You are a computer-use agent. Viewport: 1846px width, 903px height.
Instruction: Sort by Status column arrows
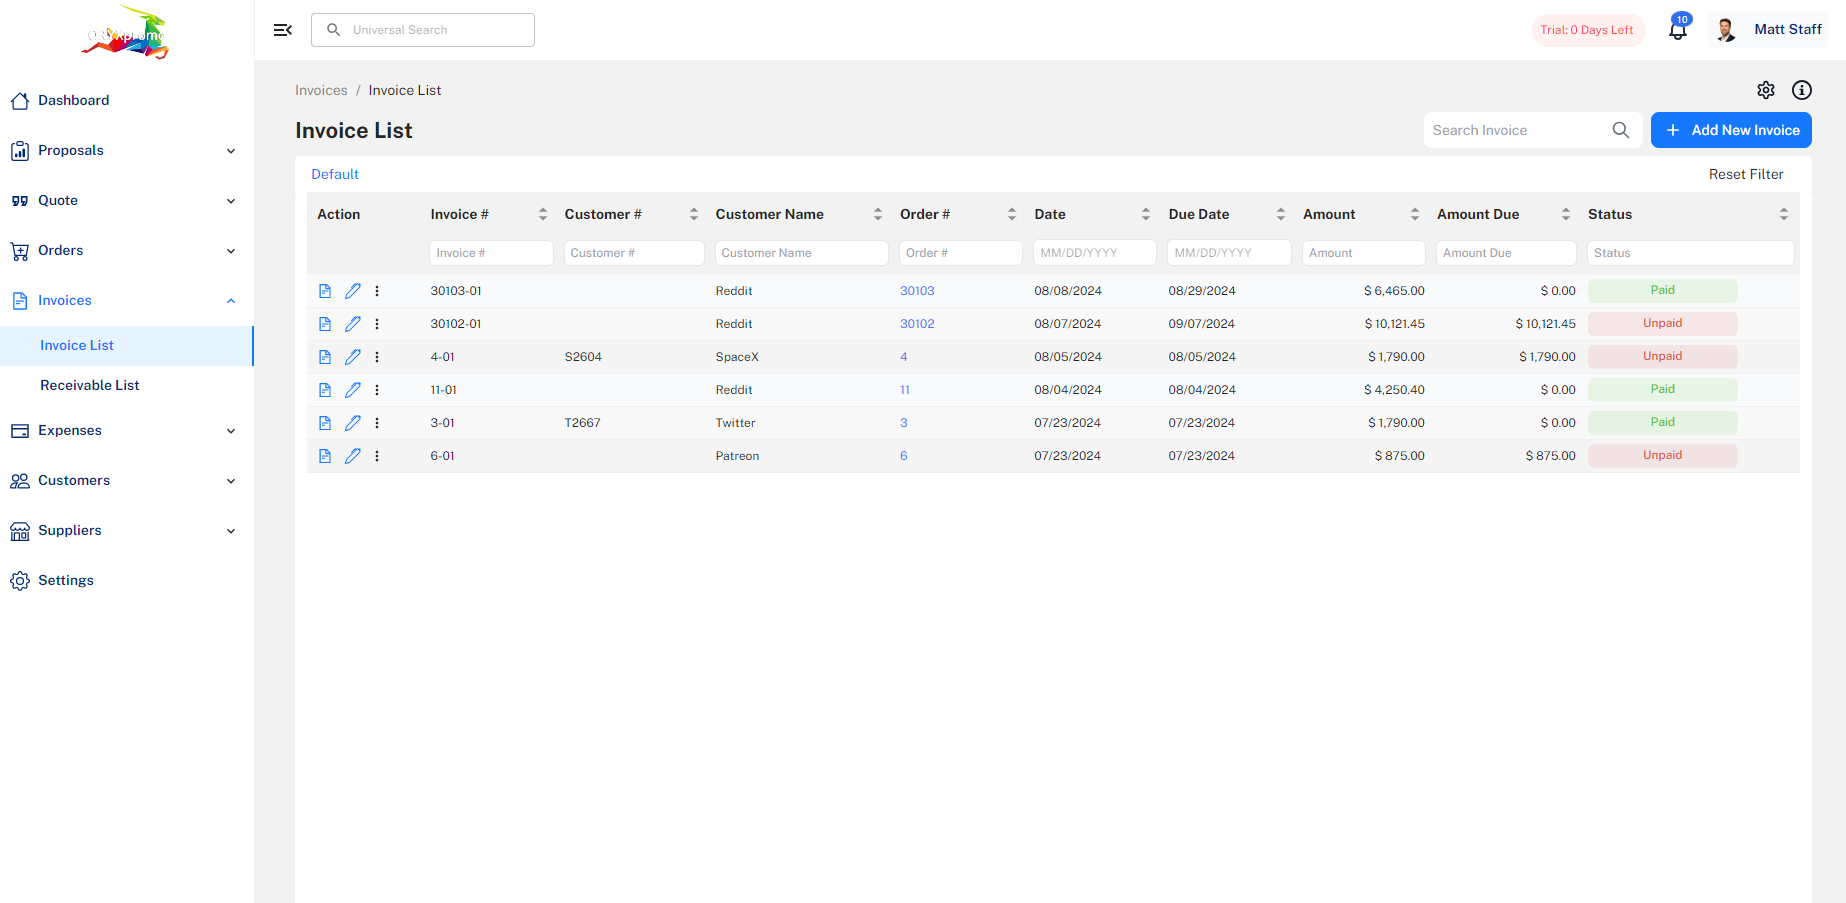(x=1784, y=214)
